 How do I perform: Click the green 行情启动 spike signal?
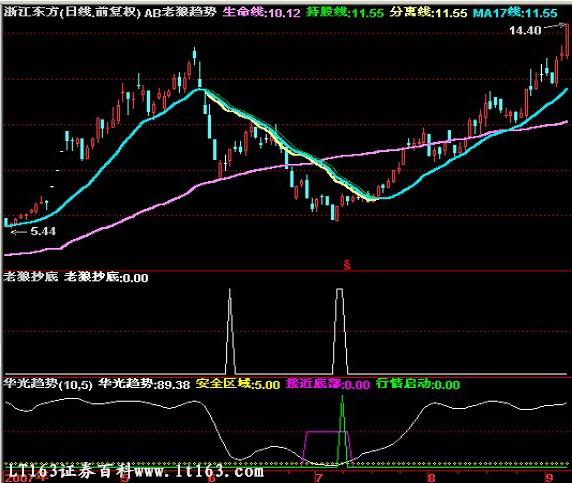[x=342, y=430]
